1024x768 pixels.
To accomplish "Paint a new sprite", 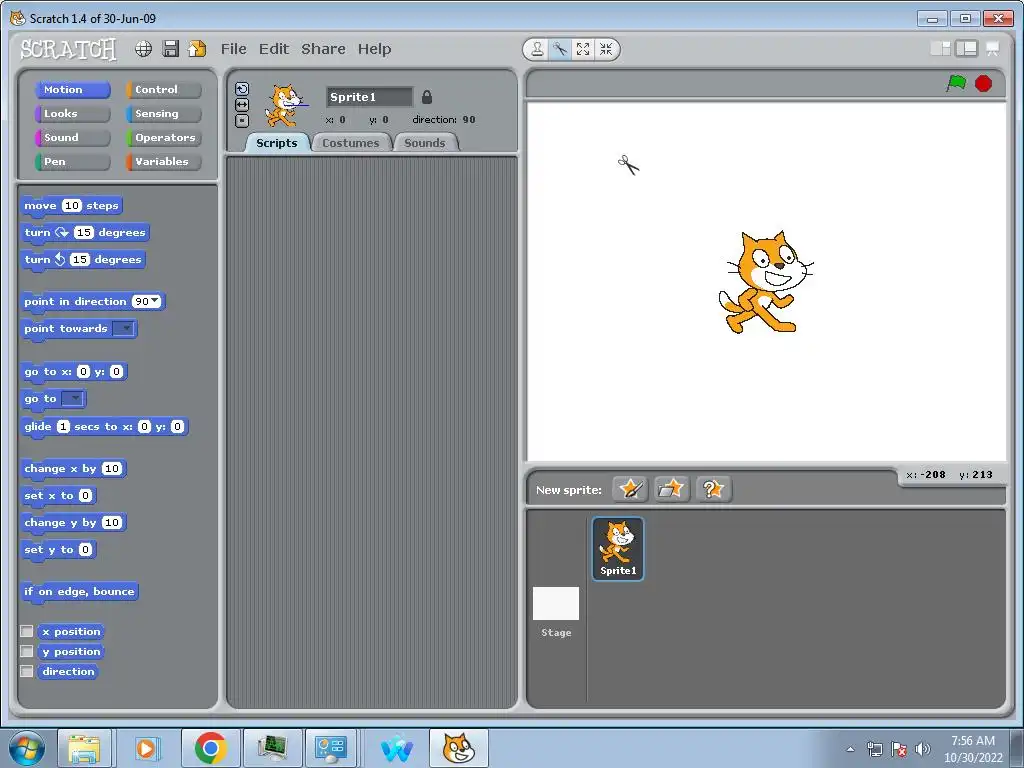I will coord(630,489).
